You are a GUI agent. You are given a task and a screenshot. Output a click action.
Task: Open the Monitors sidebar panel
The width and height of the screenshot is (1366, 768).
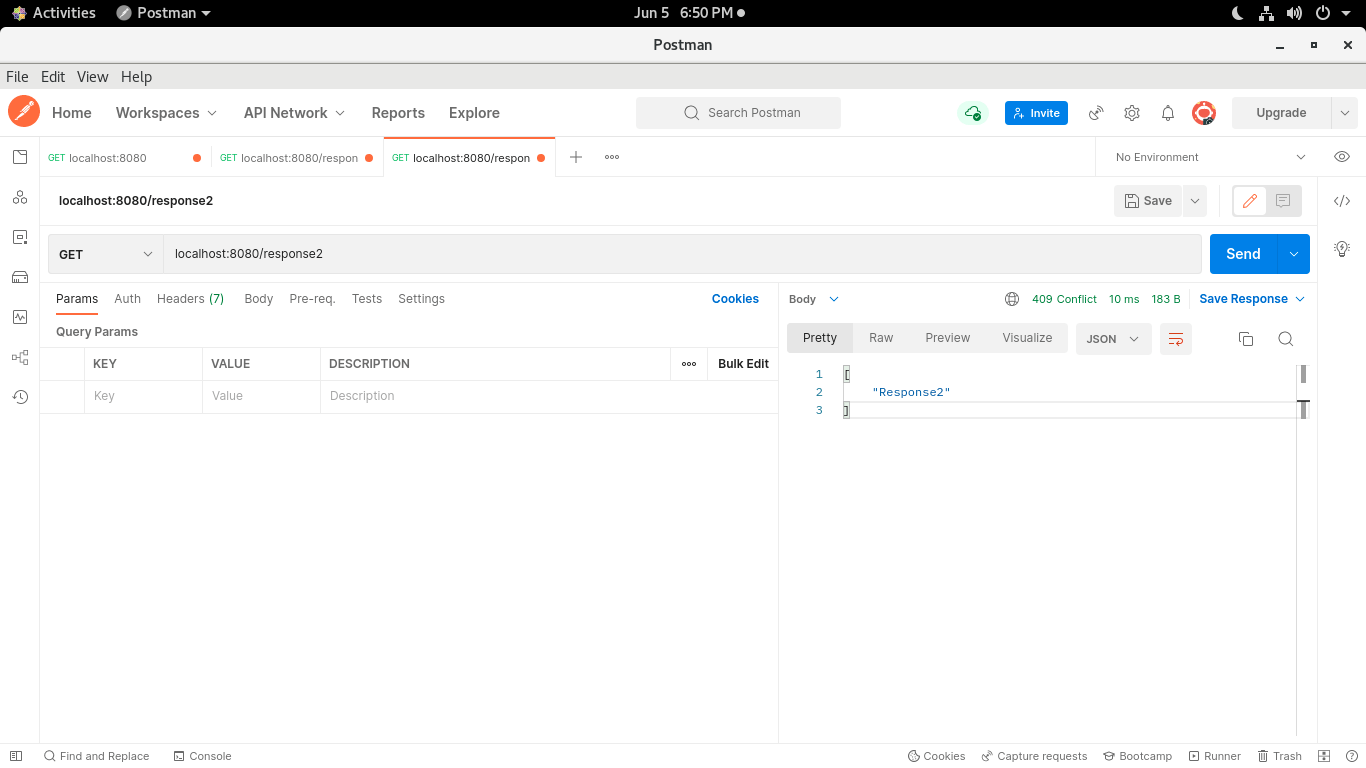(x=20, y=317)
